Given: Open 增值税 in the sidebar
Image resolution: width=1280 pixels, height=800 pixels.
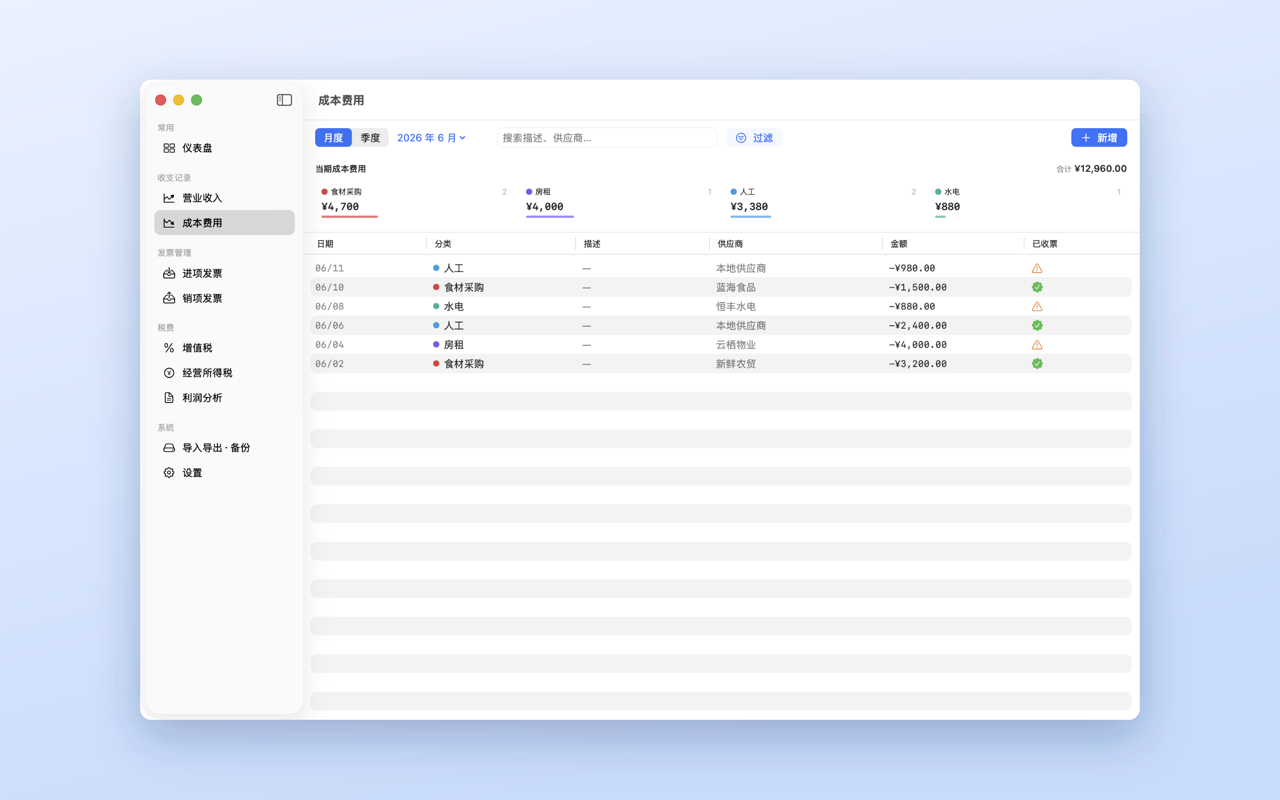Looking at the screenshot, I should 224,348.
